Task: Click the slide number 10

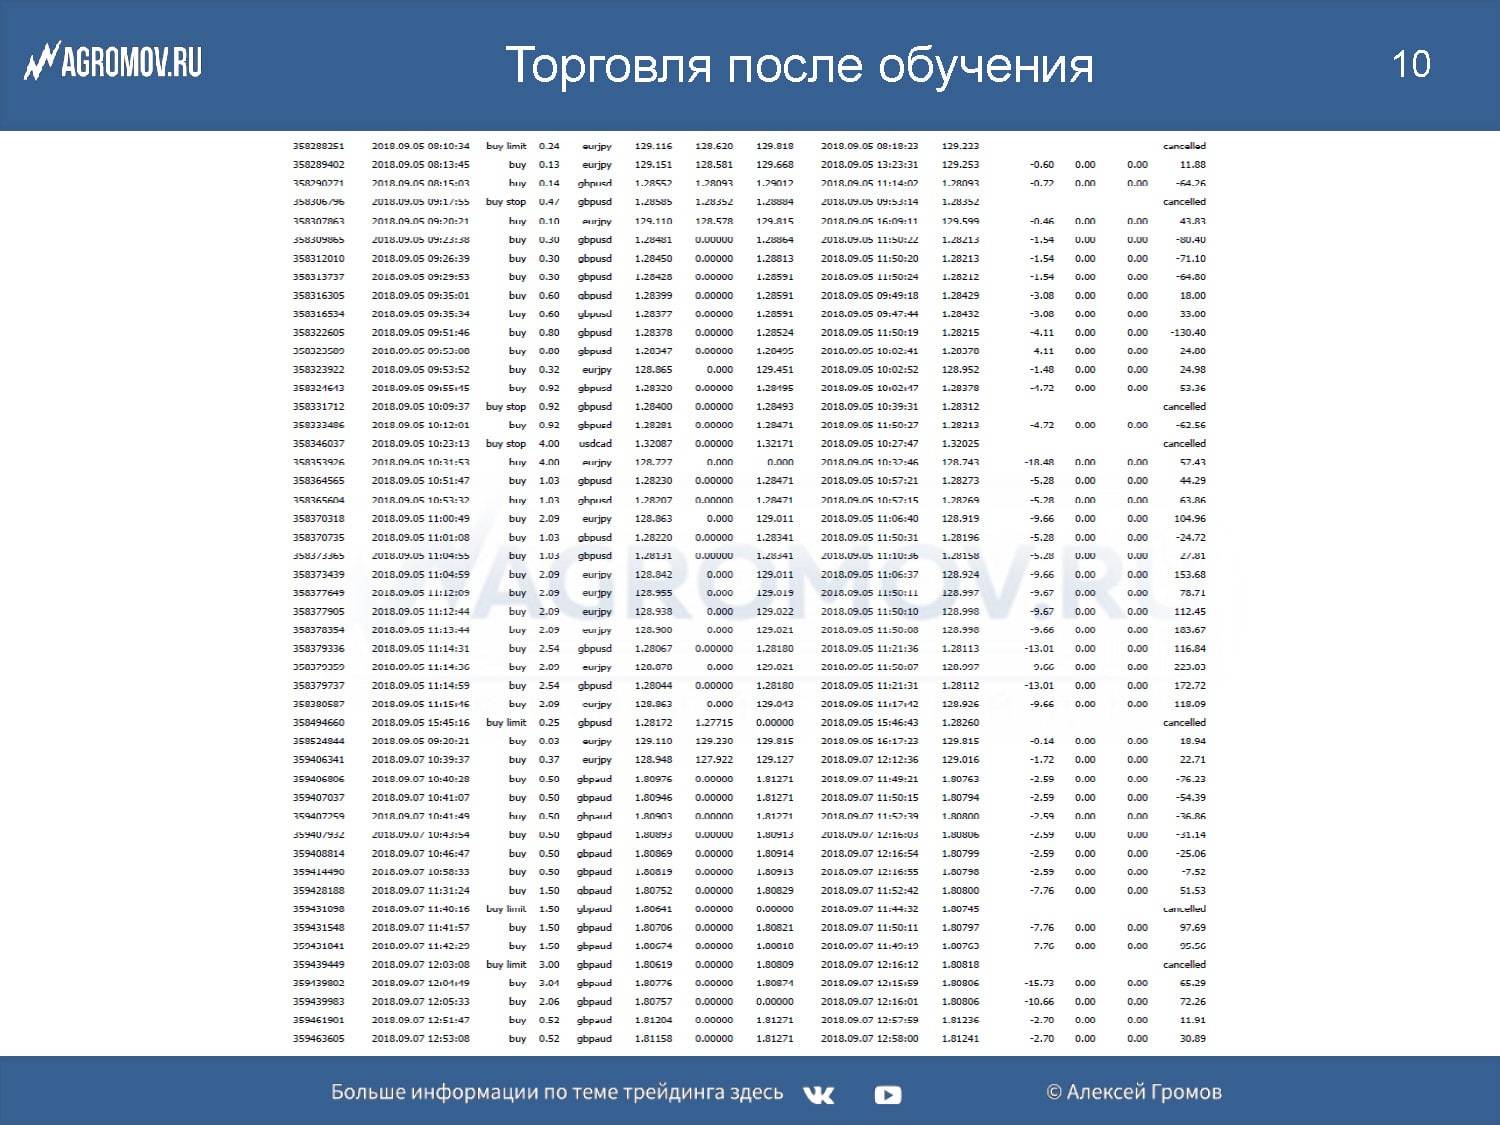Action: pyautogui.click(x=1411, y=64)
